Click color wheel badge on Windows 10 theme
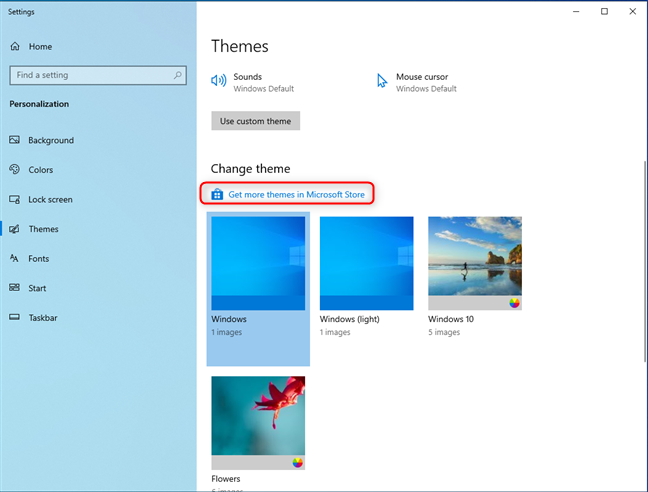The height and width of the screenshot is (492, 648). coord(514,303)
